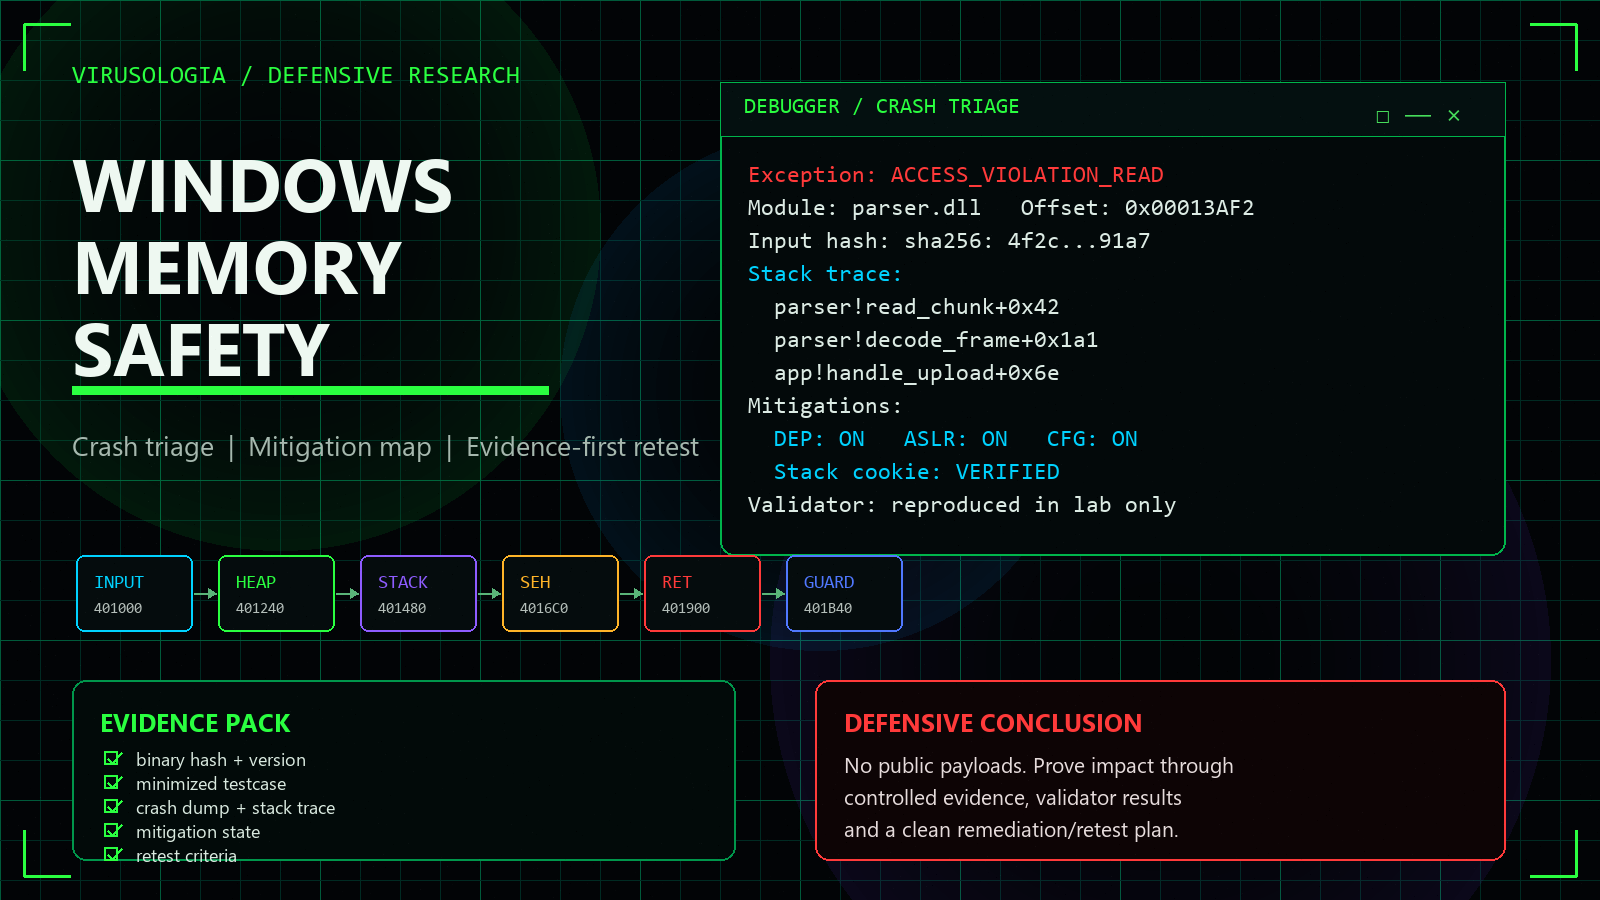Click the 'EVIDENCE PACK' heading

coord(195,723)
